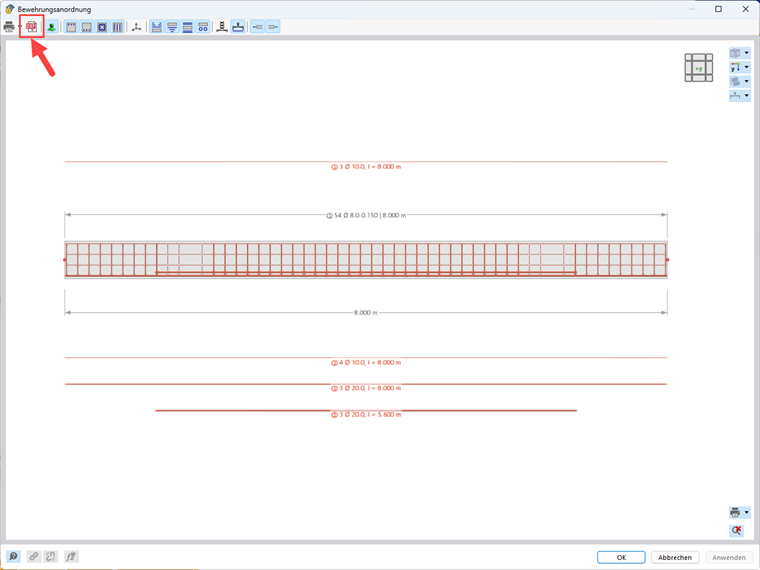Image resolution: width=760 pixels, height=570 pixels.
Task: Toggle the bar numbering '00' icon
Action: point(203,27)
